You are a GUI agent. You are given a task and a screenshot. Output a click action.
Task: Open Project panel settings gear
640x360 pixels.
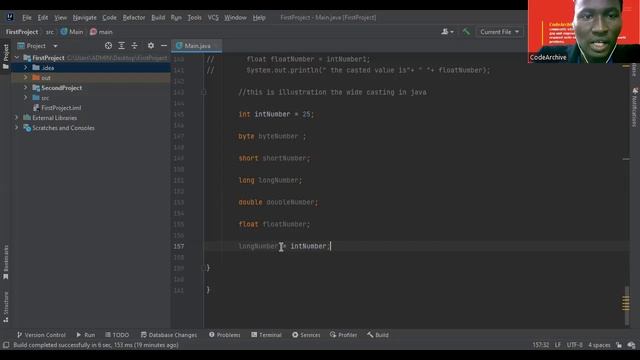(151, 46)
